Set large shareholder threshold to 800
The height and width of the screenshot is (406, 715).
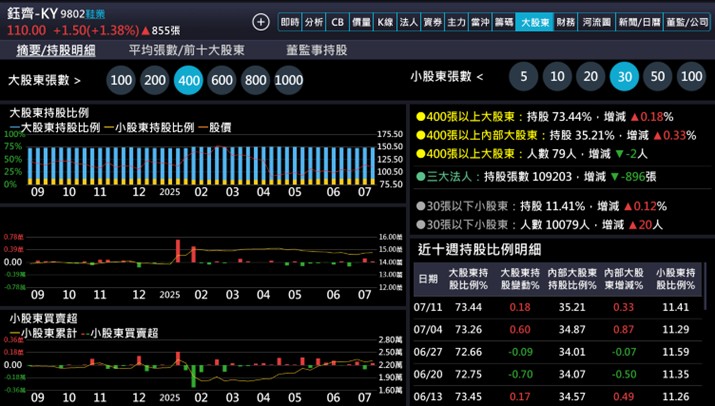pos(255,80)
